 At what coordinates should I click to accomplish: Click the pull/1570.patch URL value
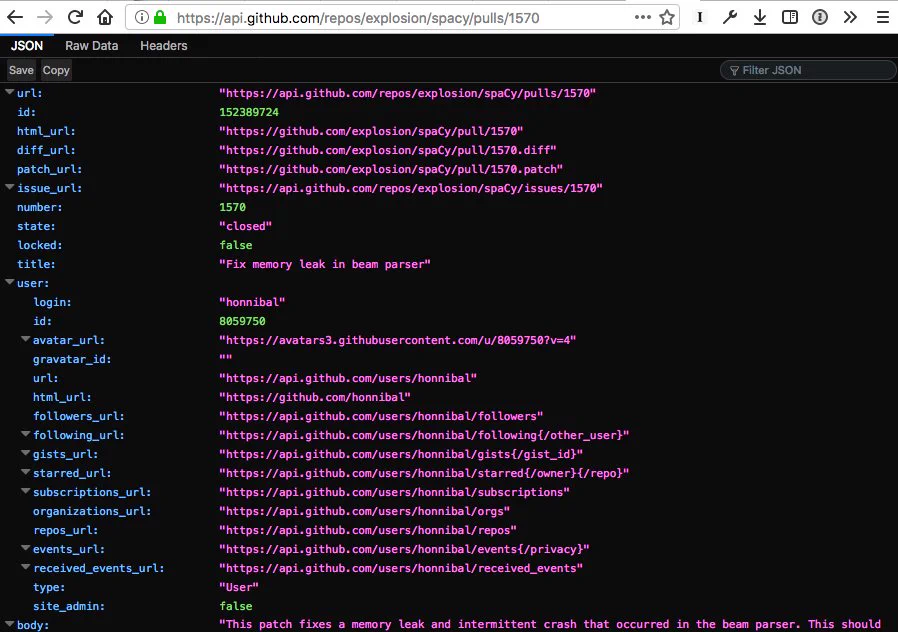coord(391,169)
